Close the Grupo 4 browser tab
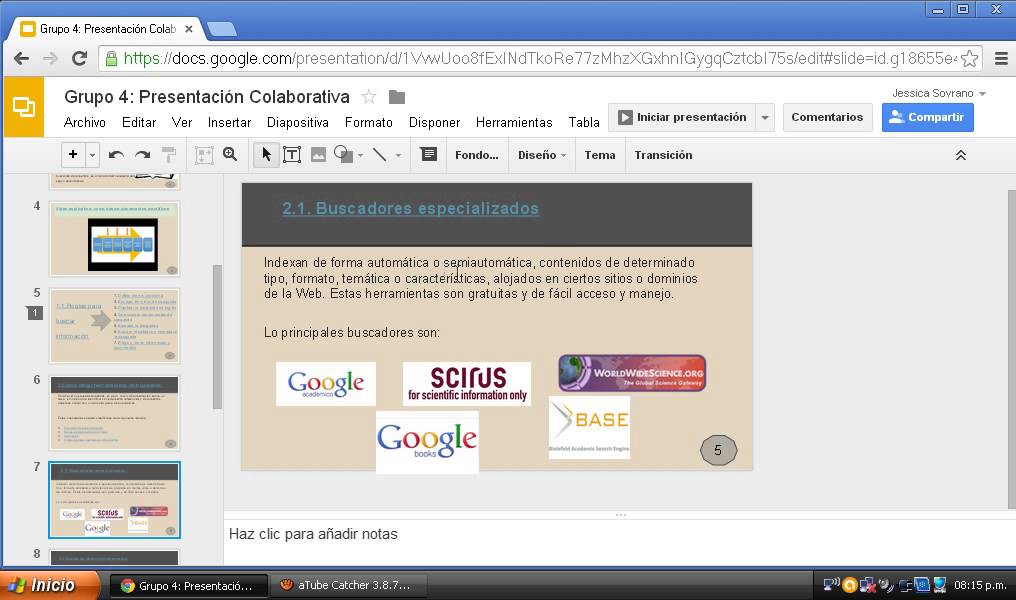The height and width of the screenshot is (600, 1016). [x=189, y=29]
